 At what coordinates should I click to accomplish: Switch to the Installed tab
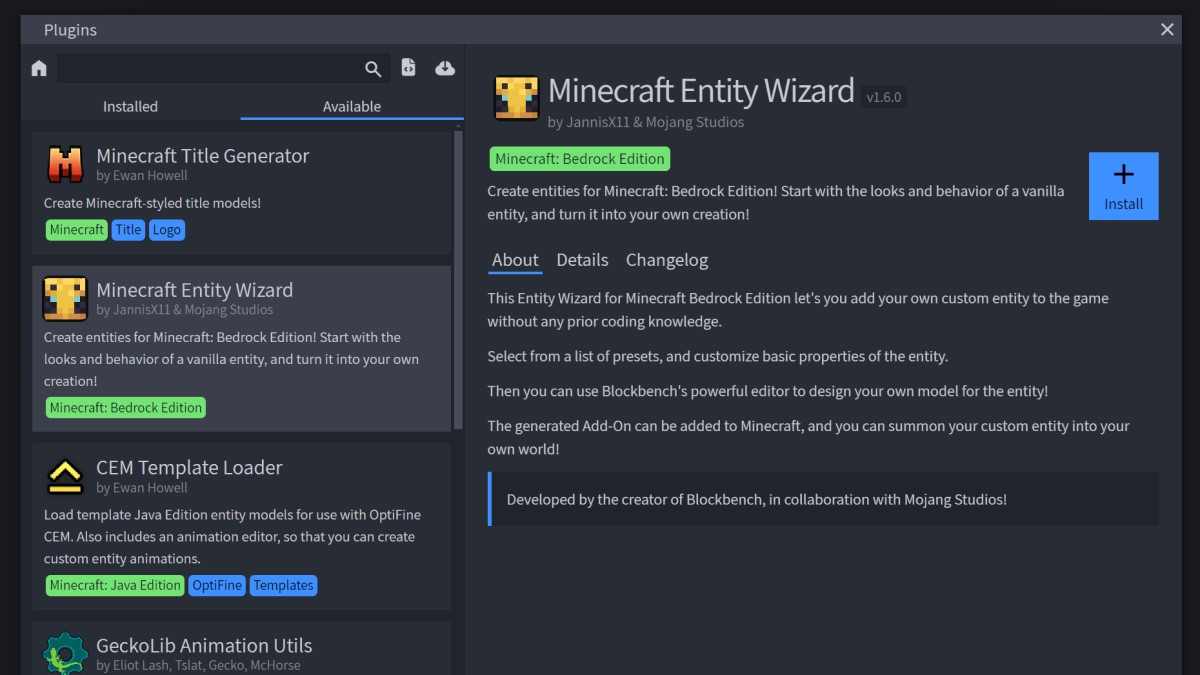coord(130,106)
